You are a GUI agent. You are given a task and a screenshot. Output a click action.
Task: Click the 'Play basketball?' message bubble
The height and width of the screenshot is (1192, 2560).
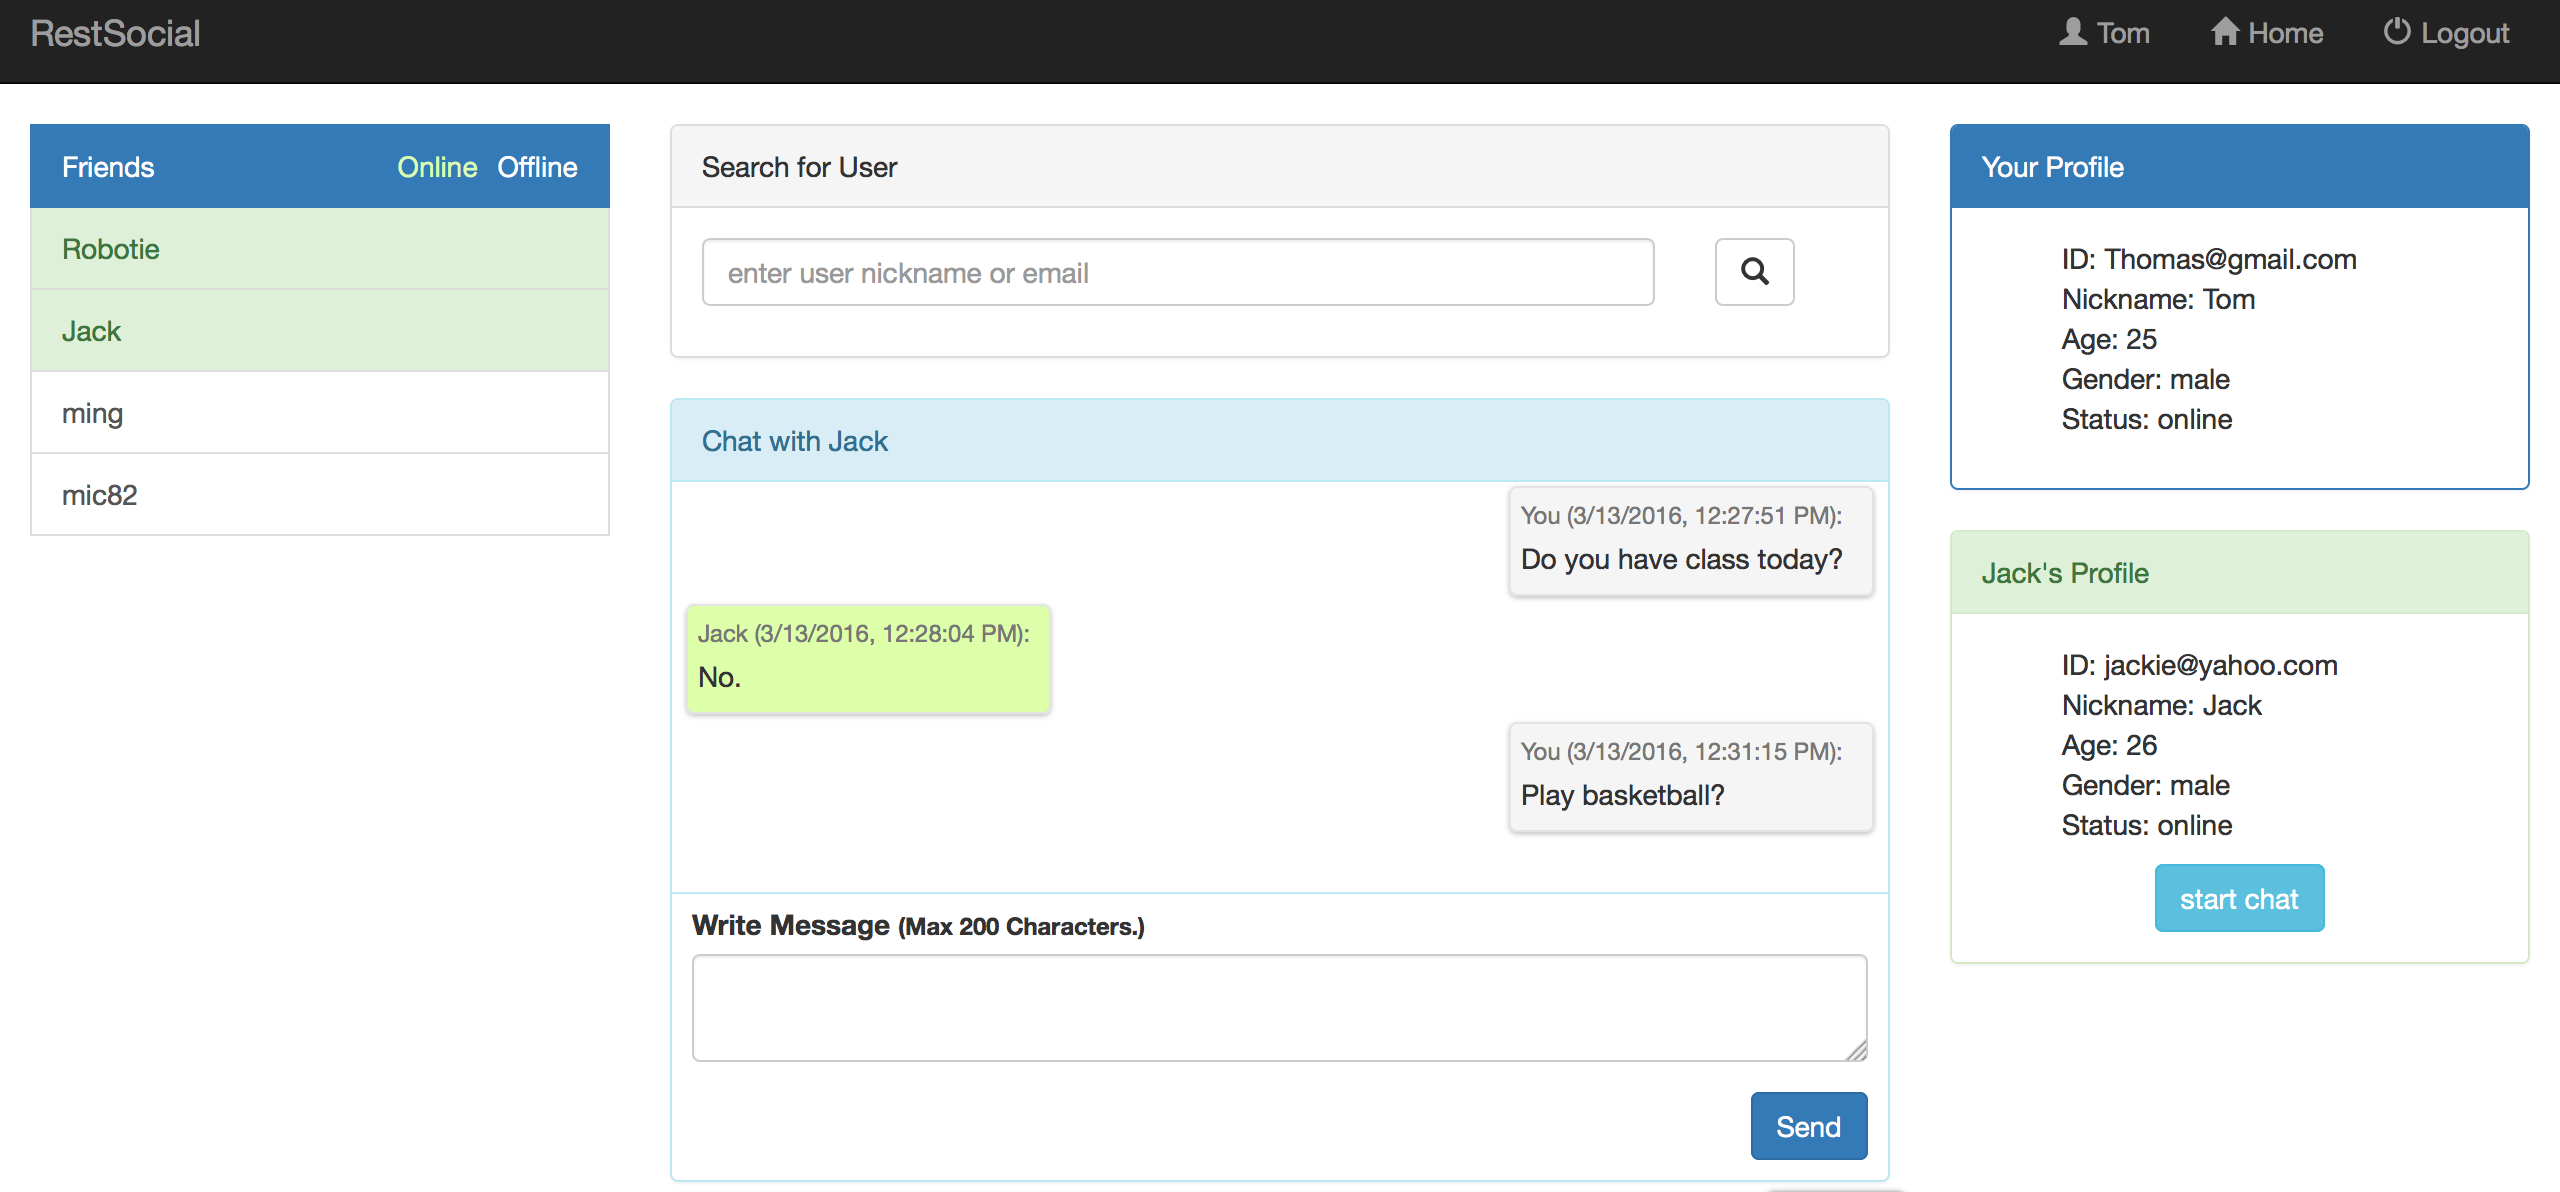click(x=1690, y=777)
